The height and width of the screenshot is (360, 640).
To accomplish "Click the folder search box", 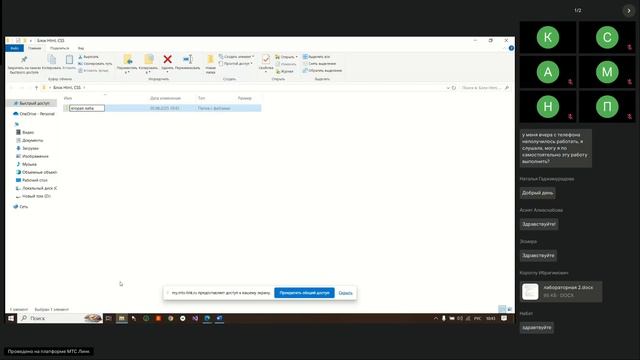I will click(484, 88).
